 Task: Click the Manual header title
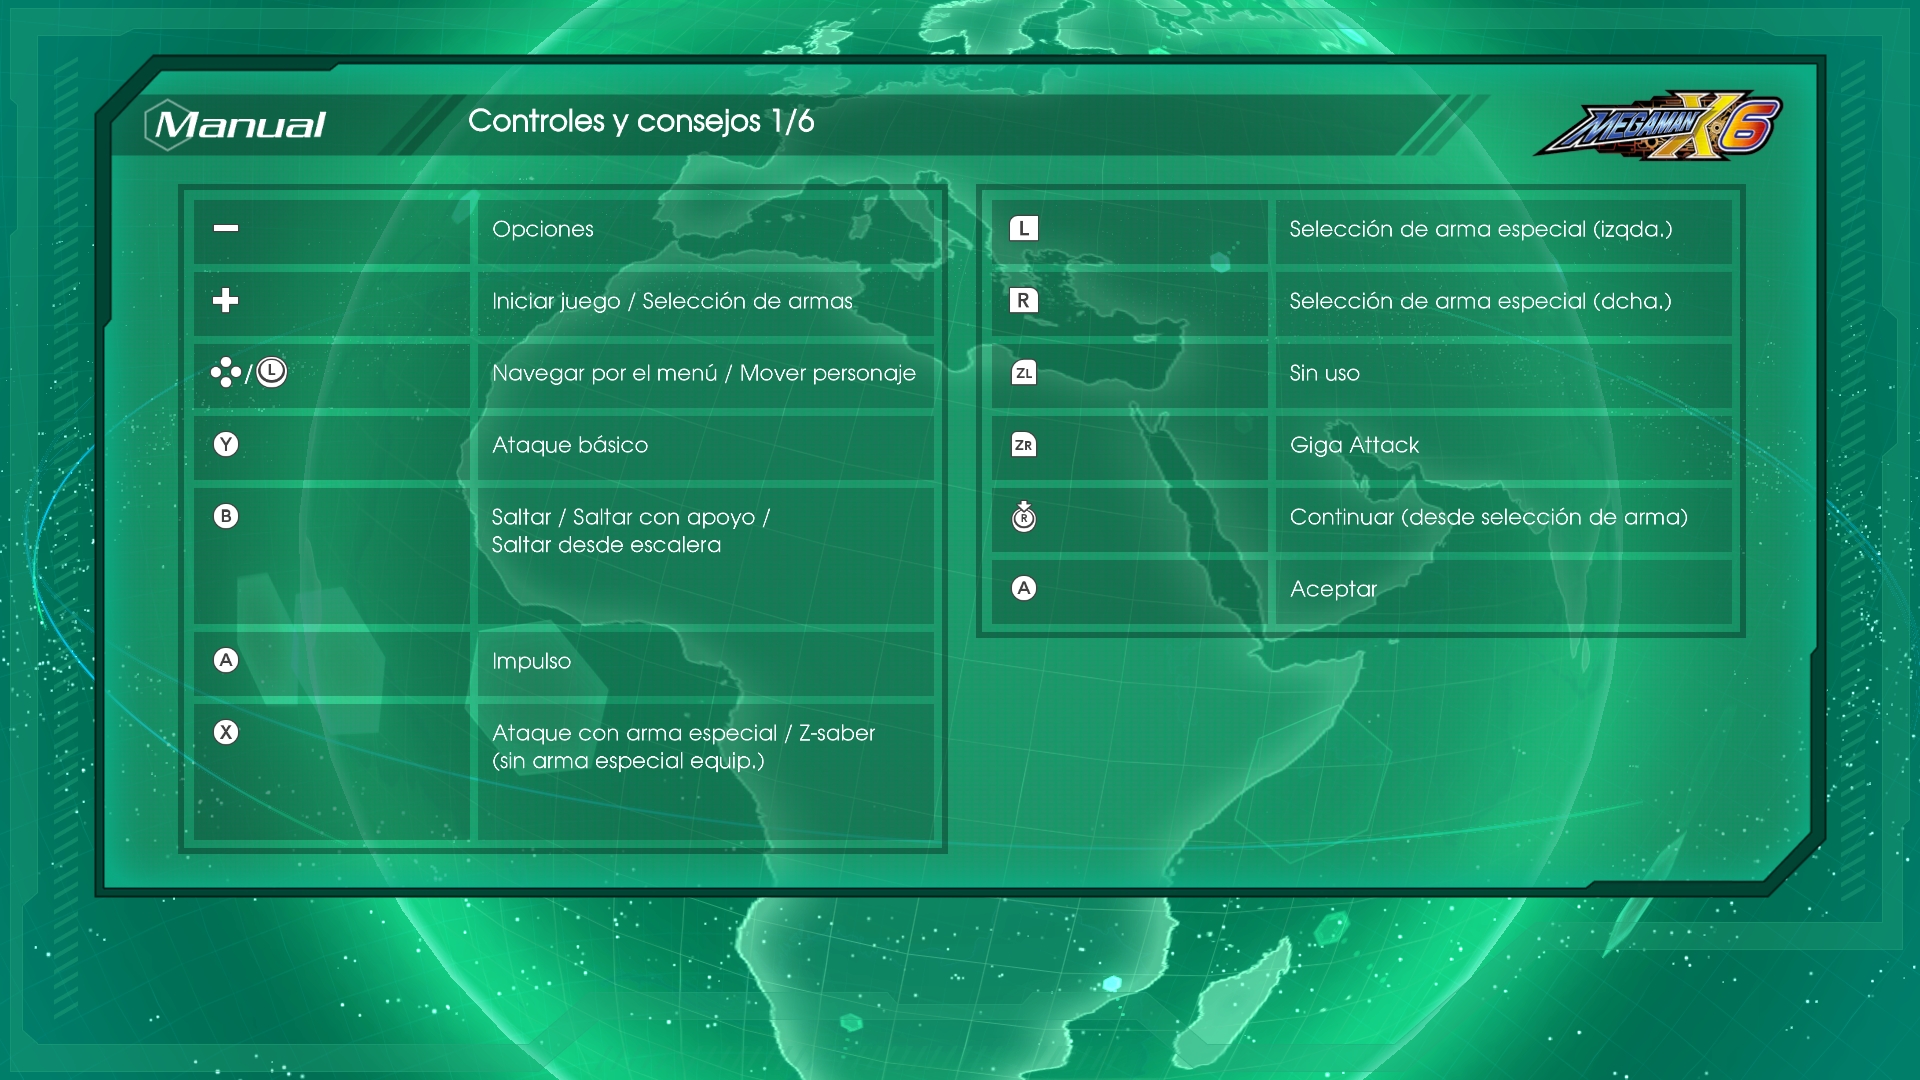(240, 125)
